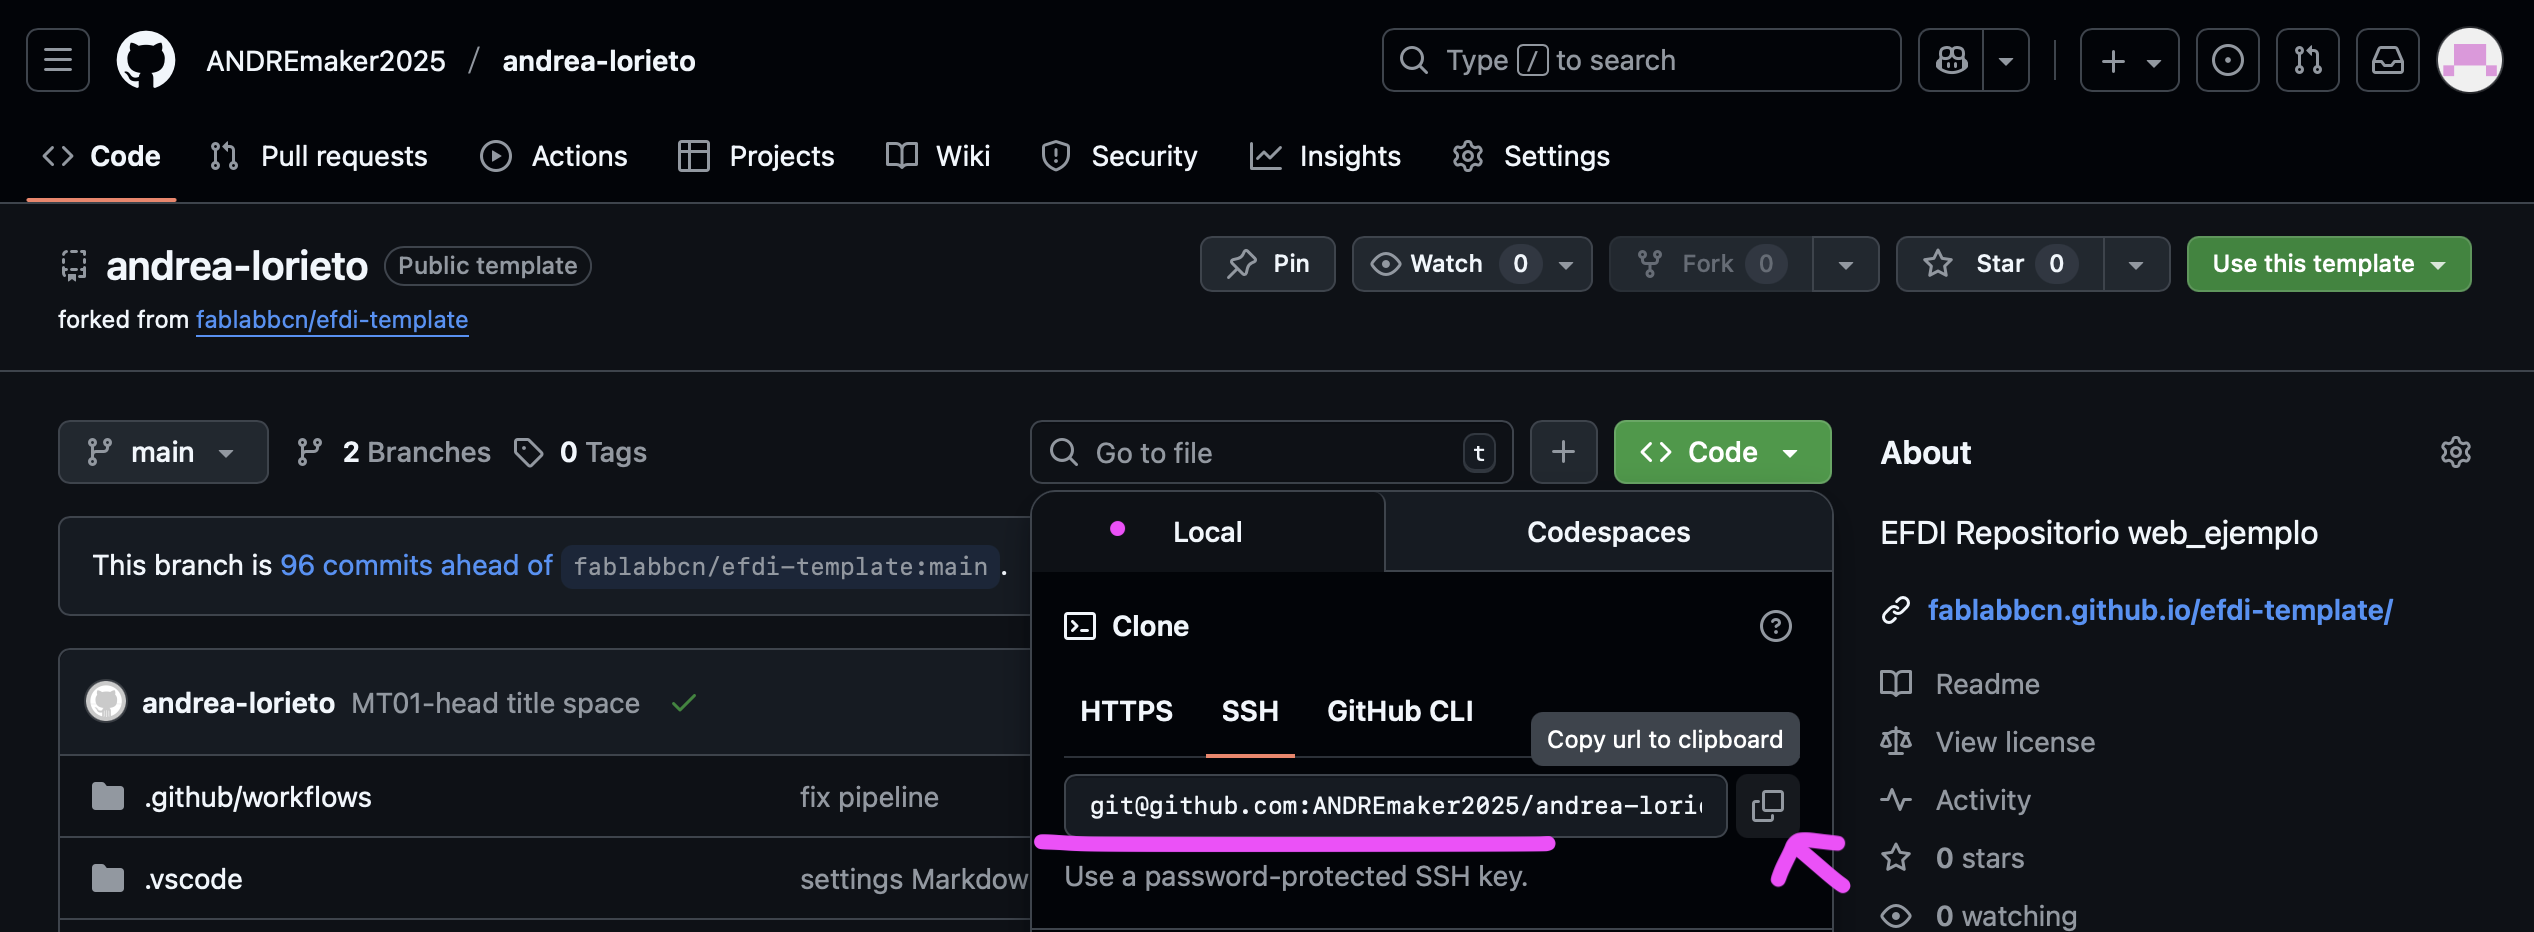The image size is (2534, 932).
Task: Switch to the HTTPS clone tab
Action: coord(1126,711)
